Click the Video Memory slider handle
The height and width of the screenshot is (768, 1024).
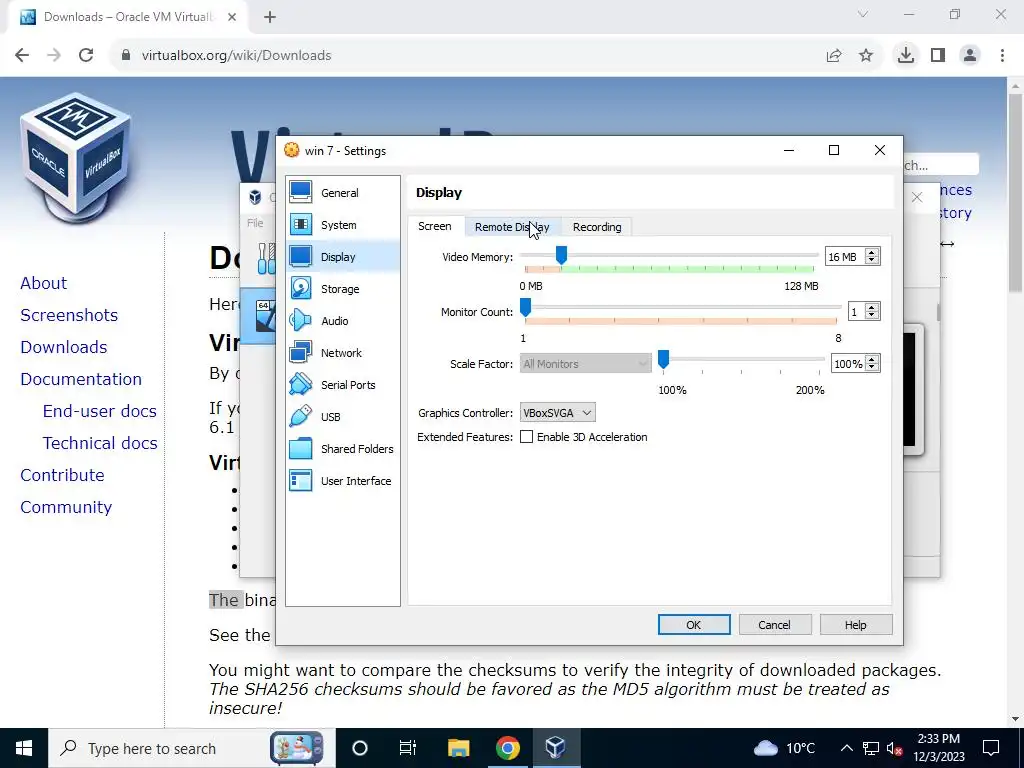click(x=561, y=255)
